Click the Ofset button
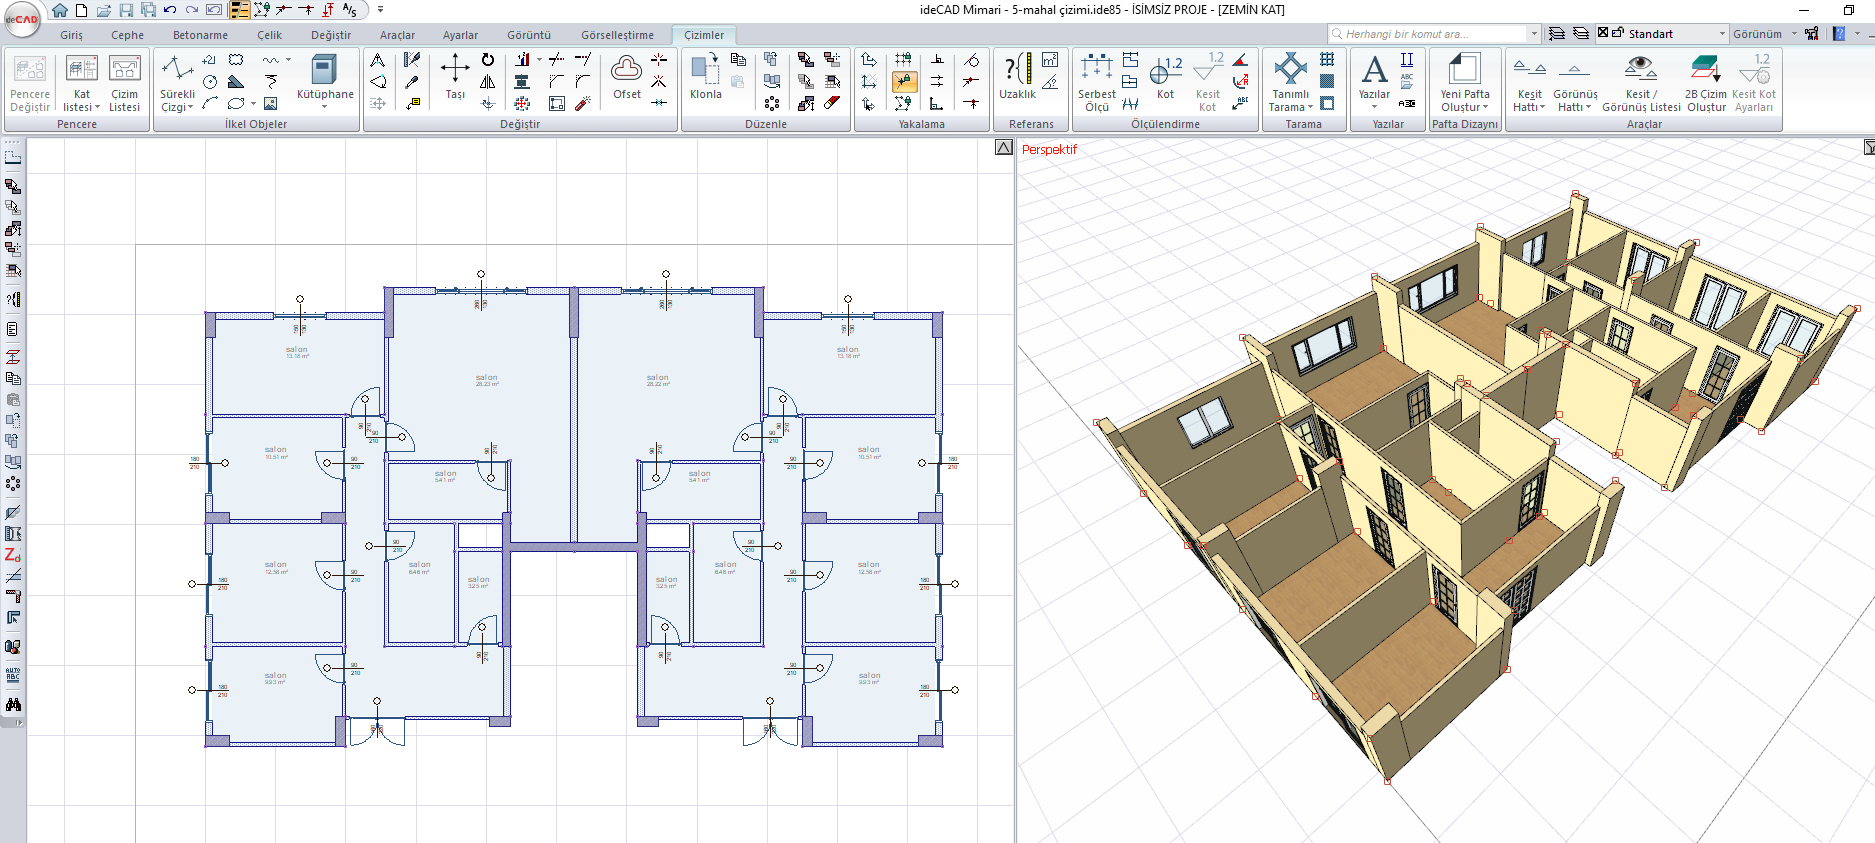 click(x=627, y=77)
